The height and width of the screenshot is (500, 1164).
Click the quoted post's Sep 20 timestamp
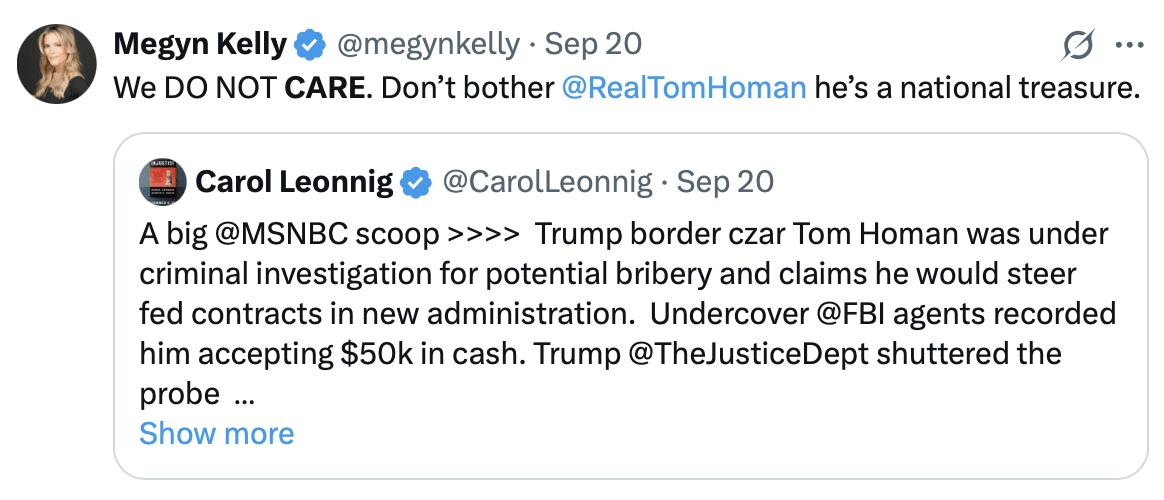point(725,182)
